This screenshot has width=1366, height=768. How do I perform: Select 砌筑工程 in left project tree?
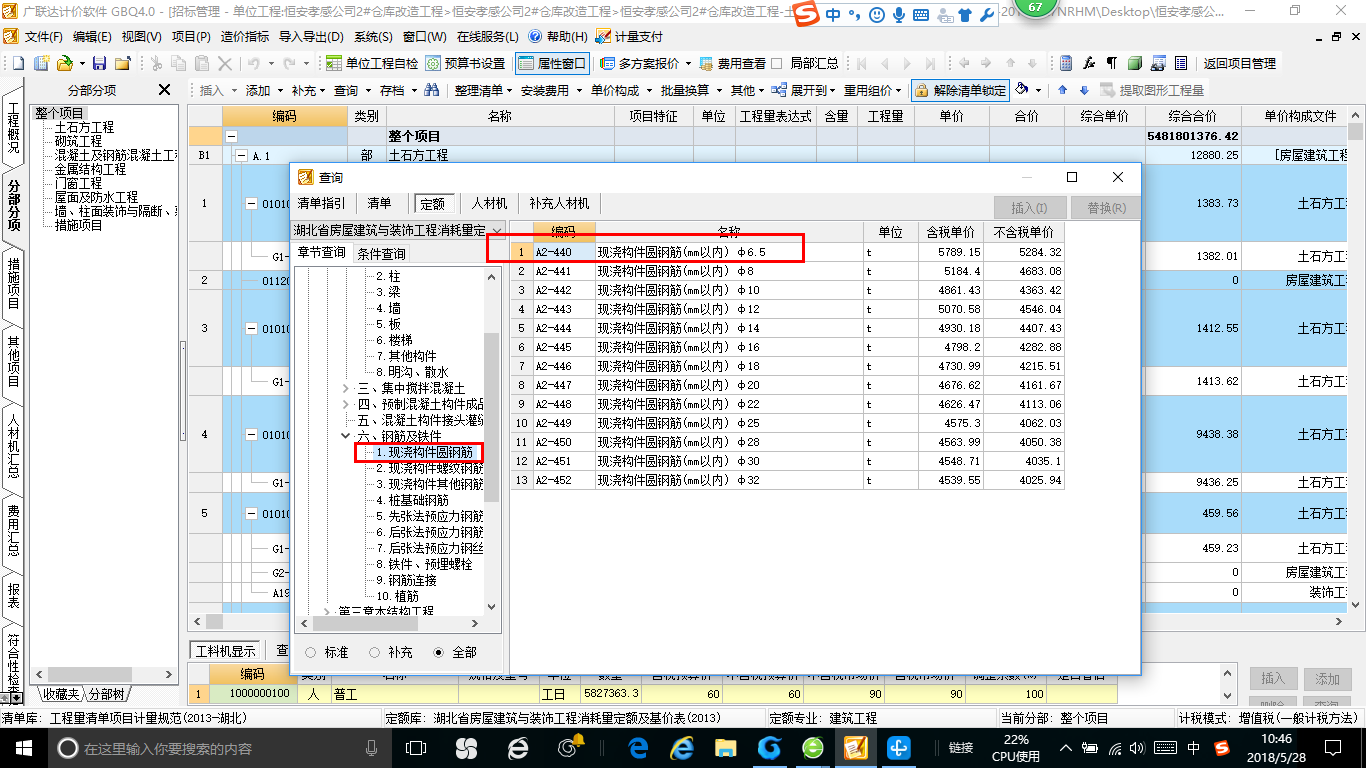tap(78, 141)
